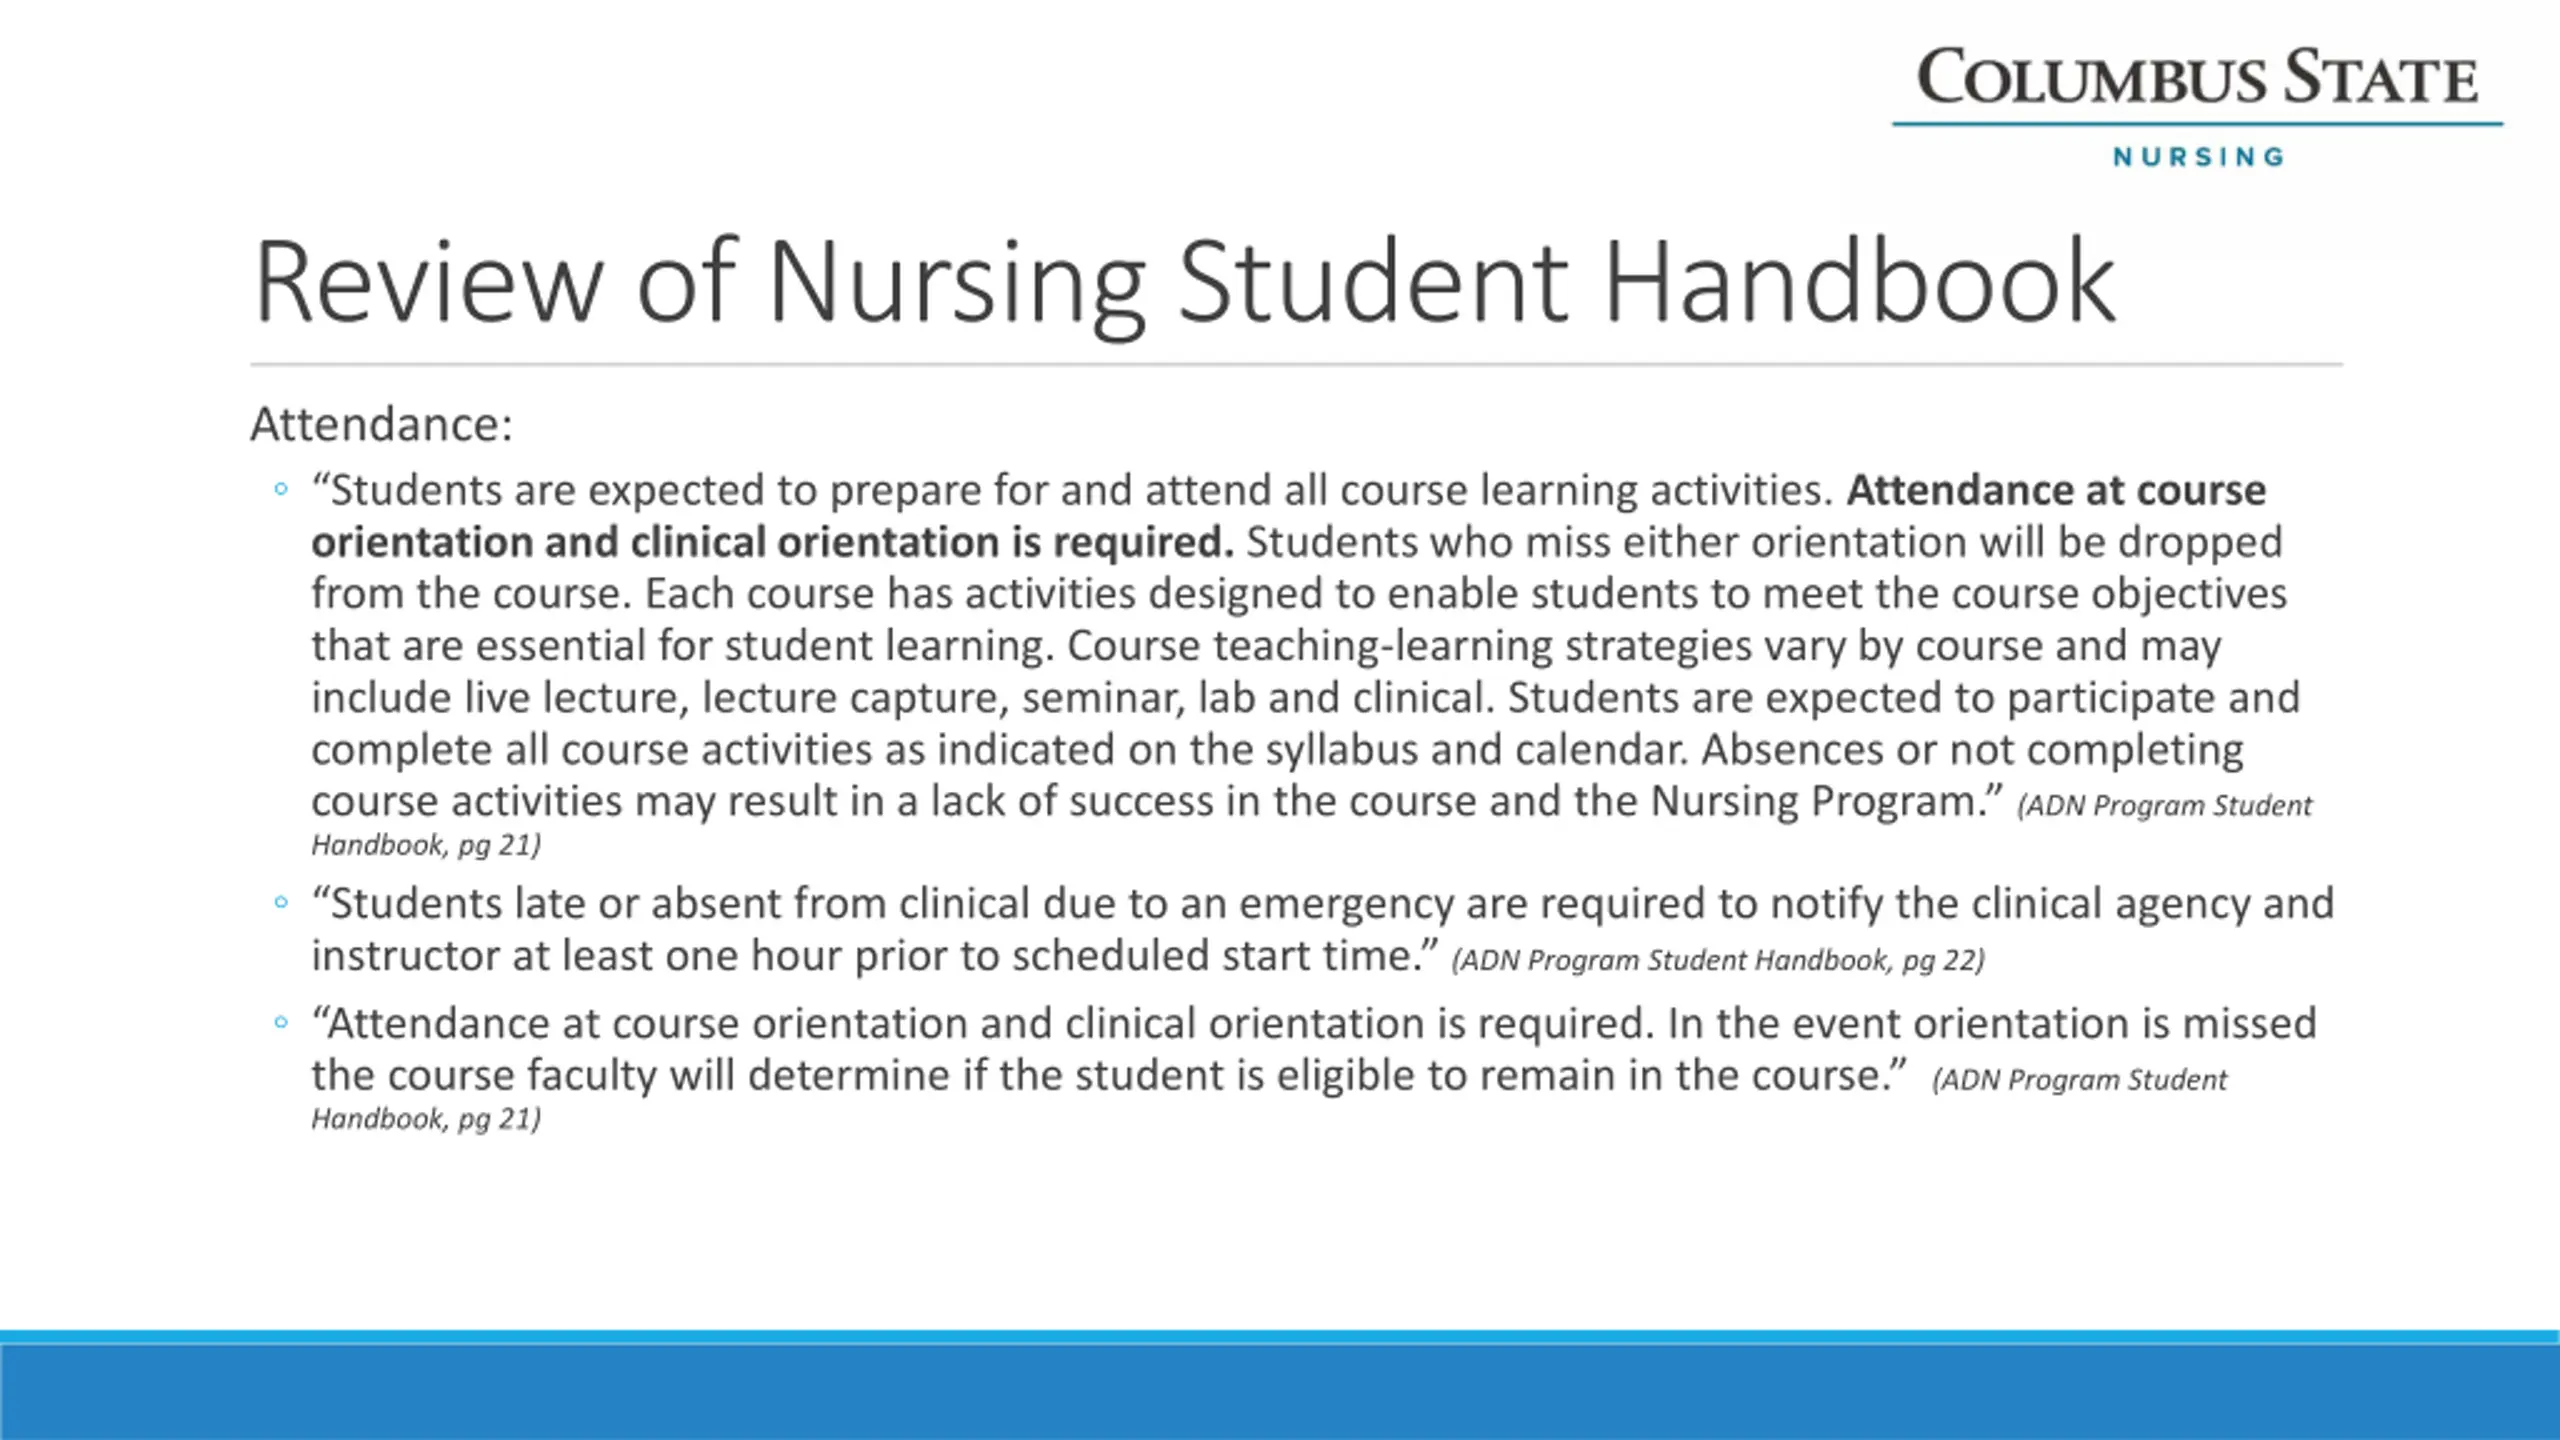Click the third bullet point marker
This screenshot has width=2560, height=1440.
coord(281,1022)
